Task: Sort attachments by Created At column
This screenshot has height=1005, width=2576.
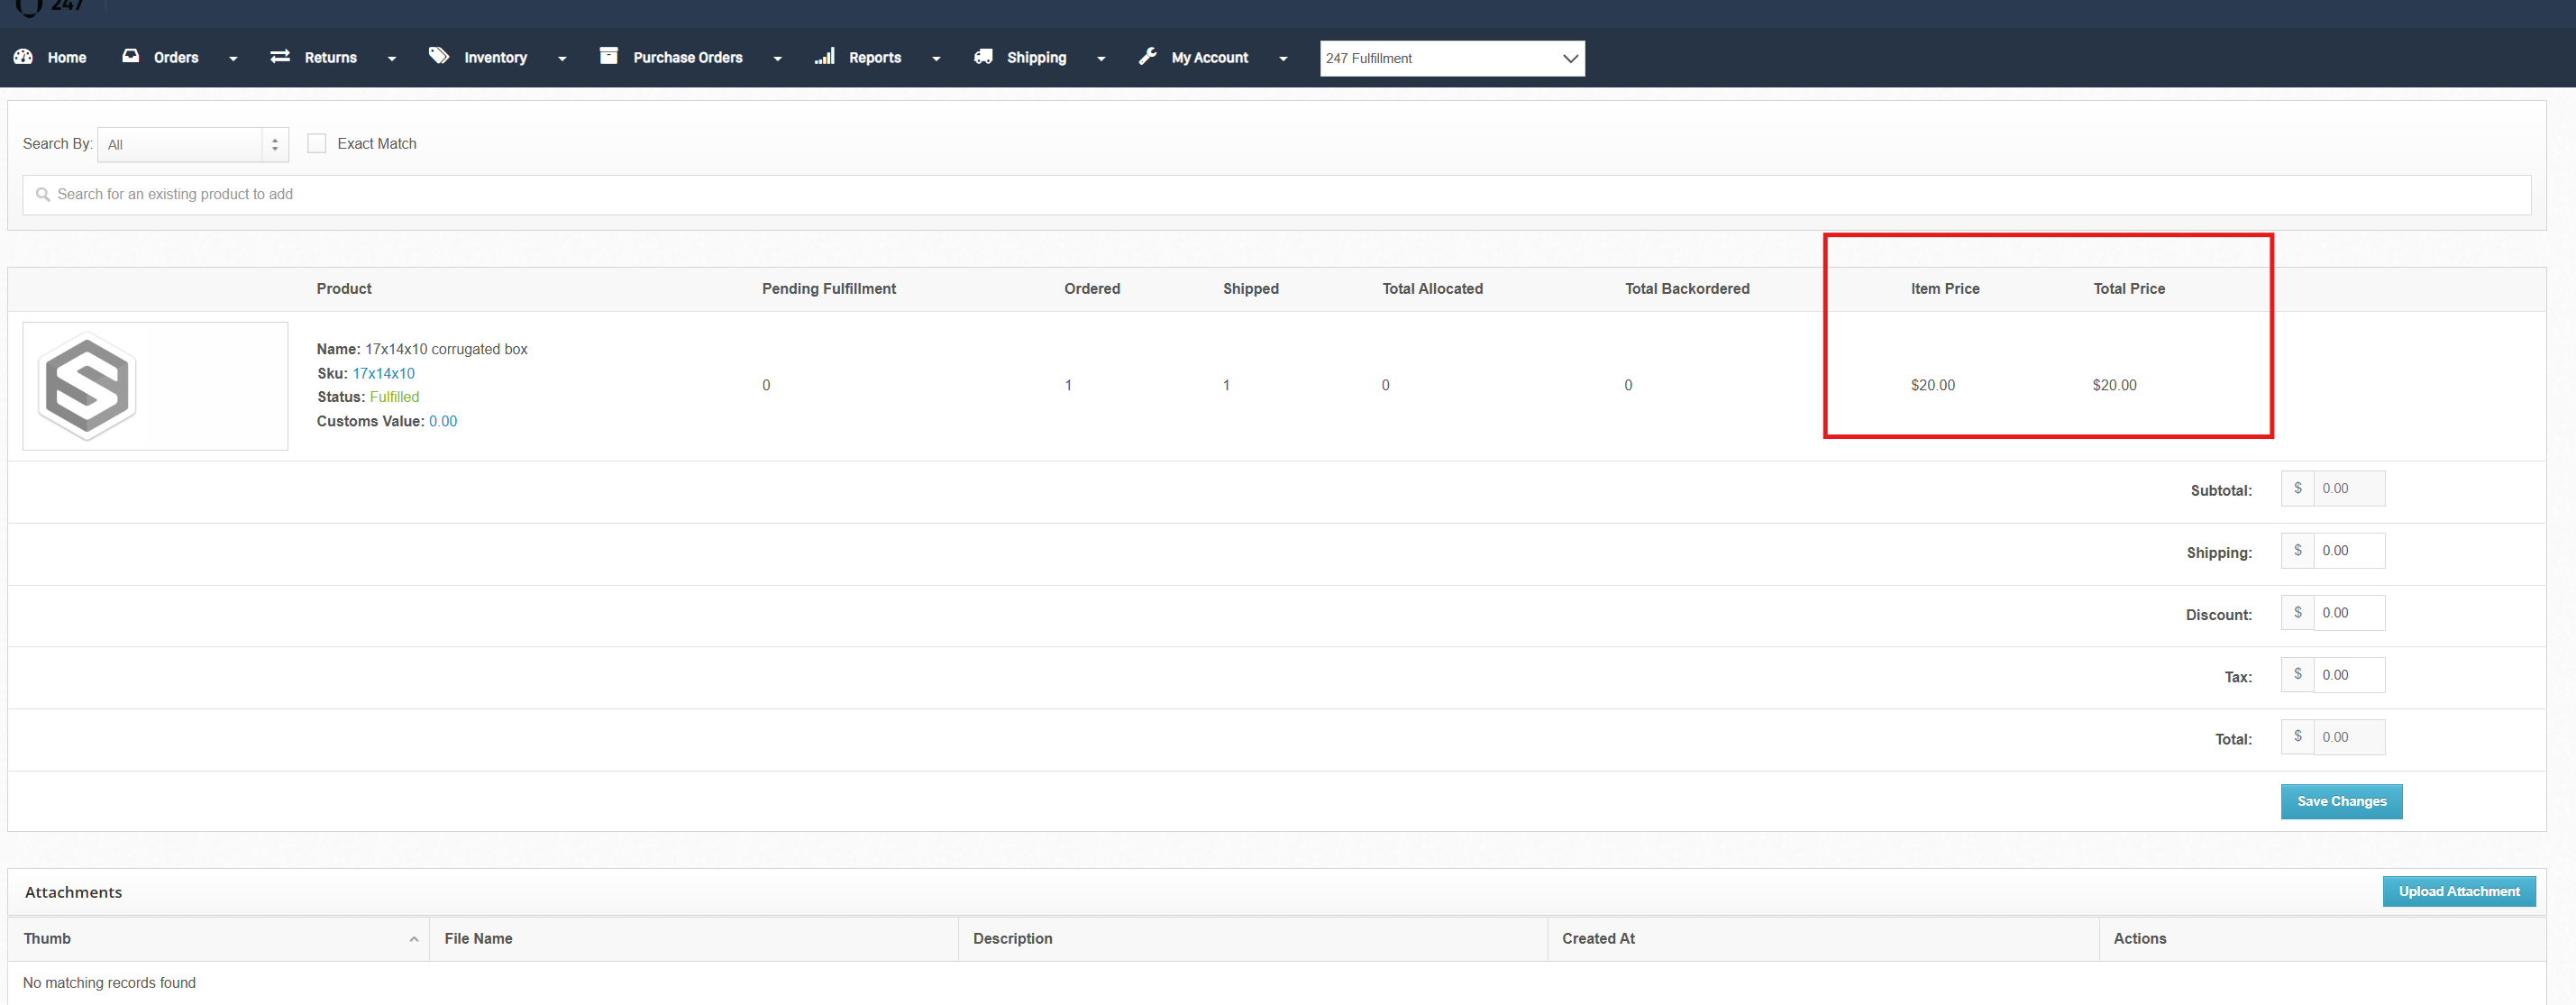Action: (1823, 940)
